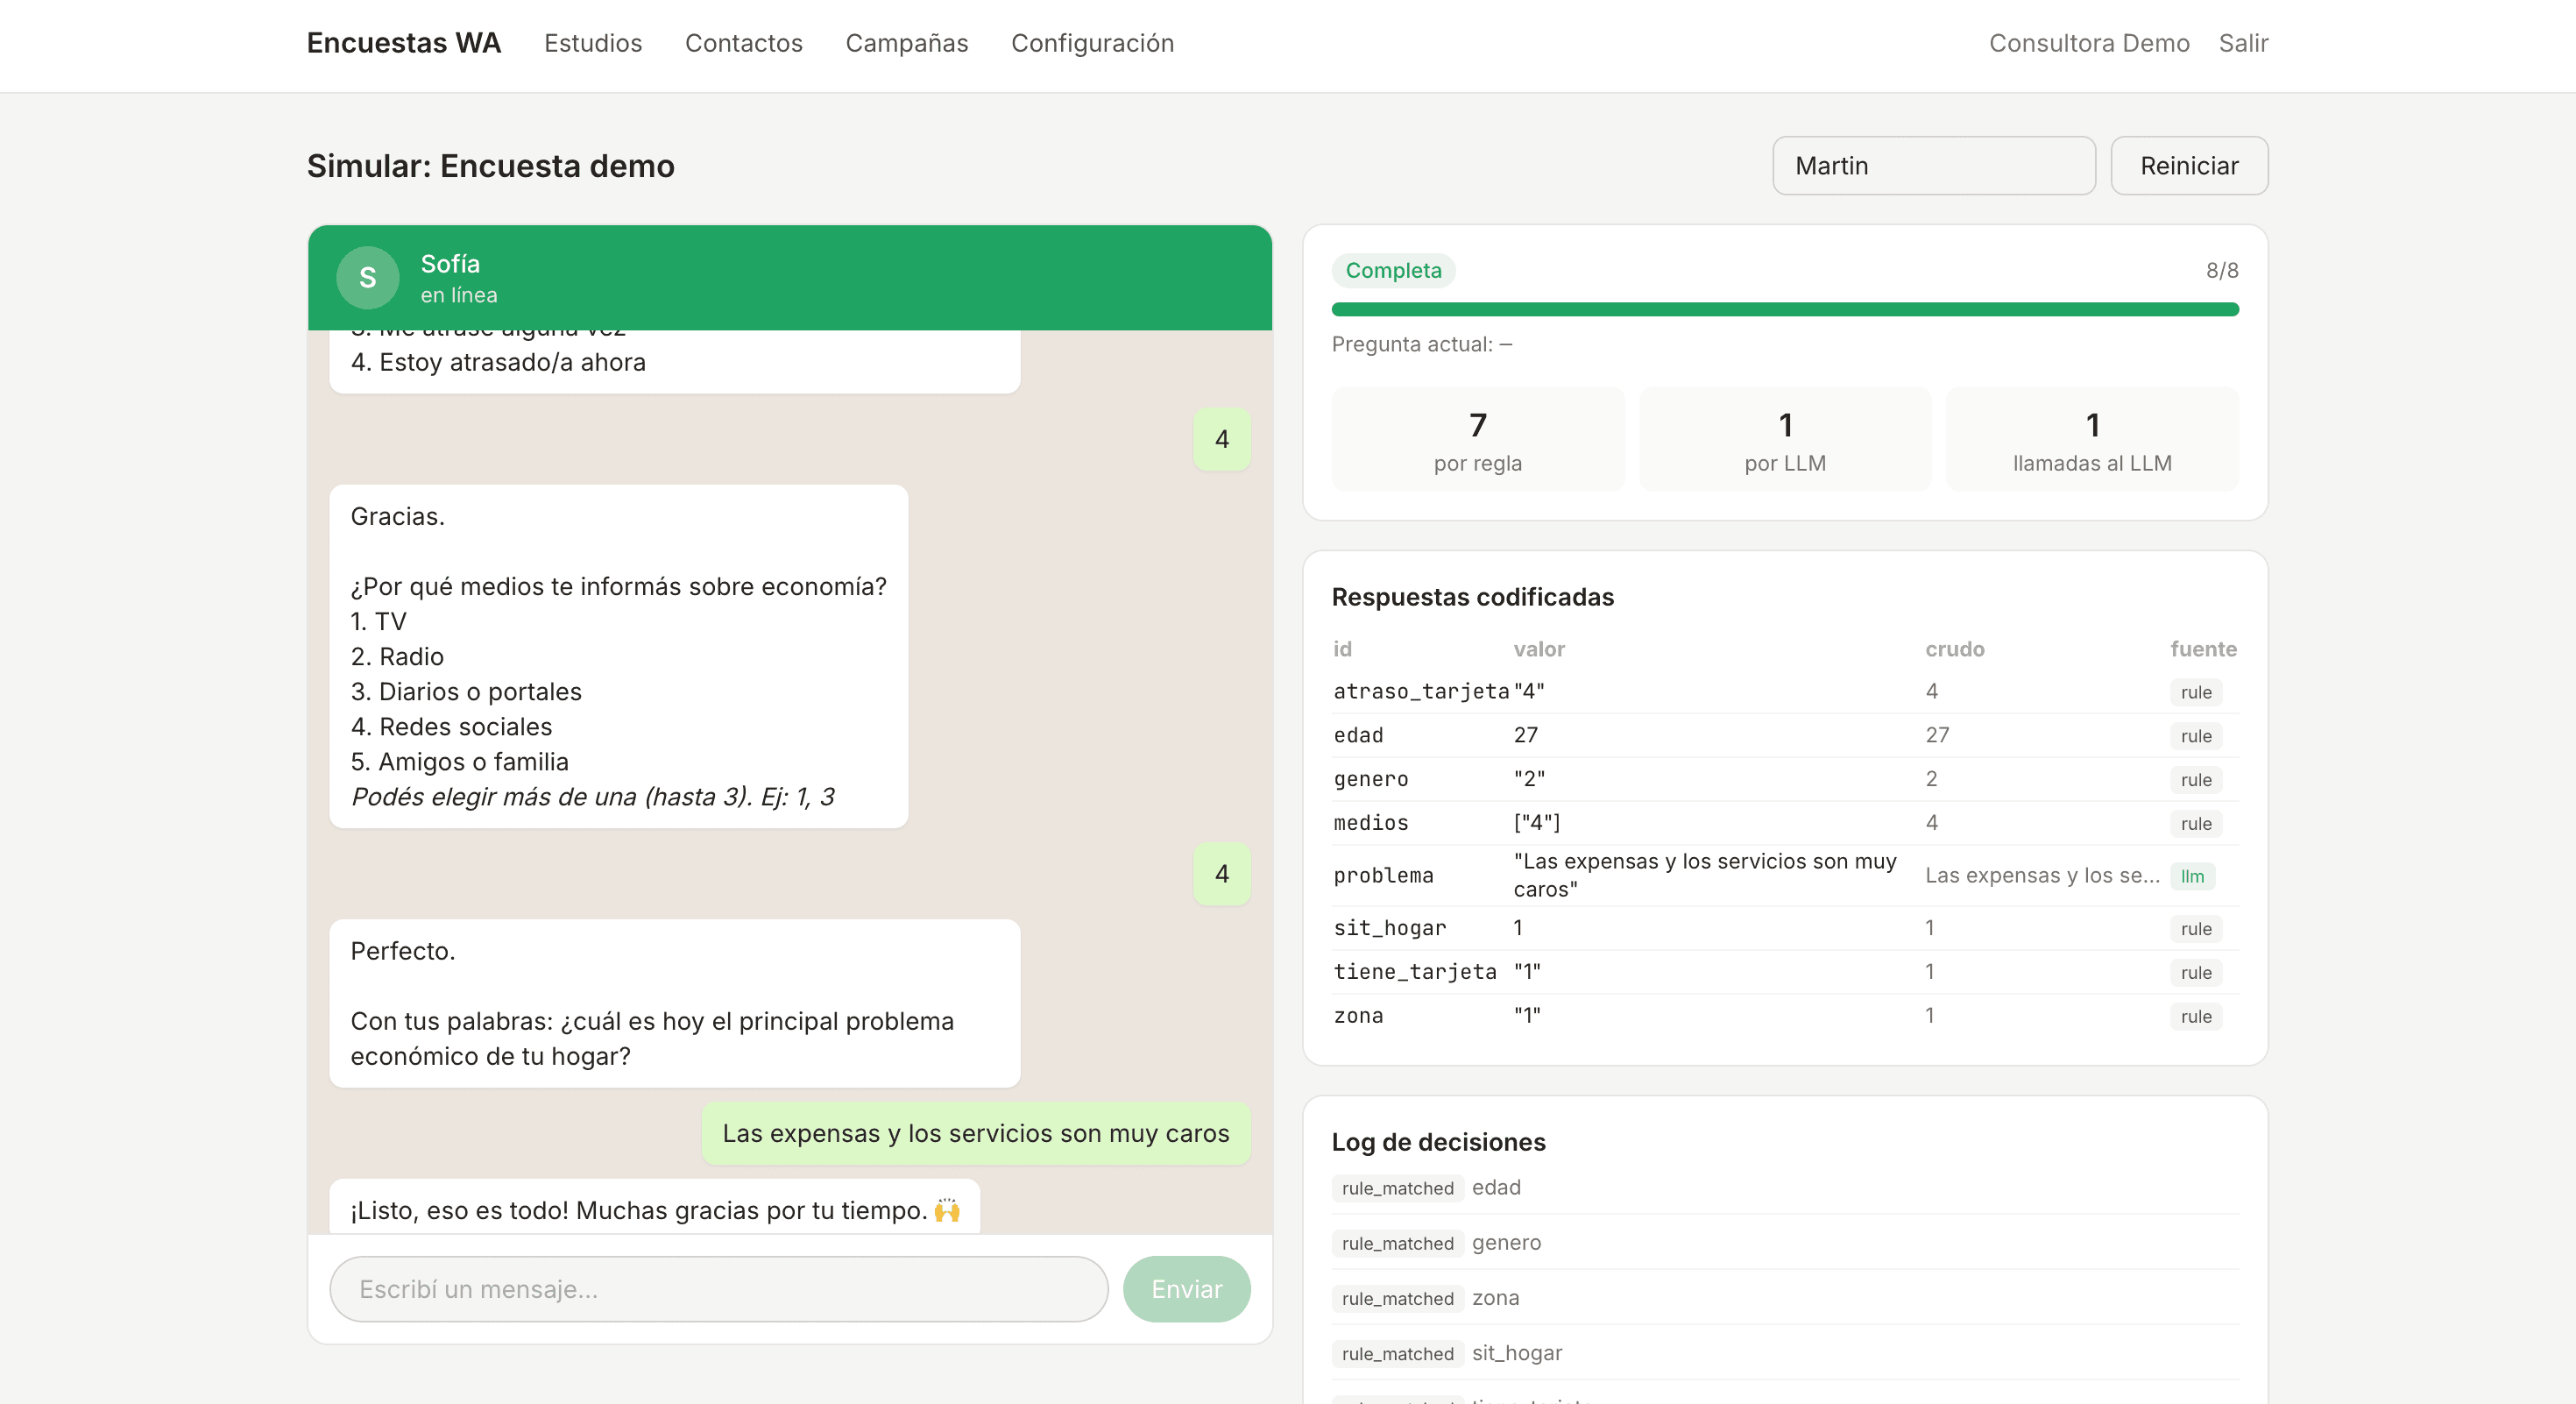Click the zona row id
The width and height of the screenshot is (2576, 1404).
click(x=1358, y=1016)
